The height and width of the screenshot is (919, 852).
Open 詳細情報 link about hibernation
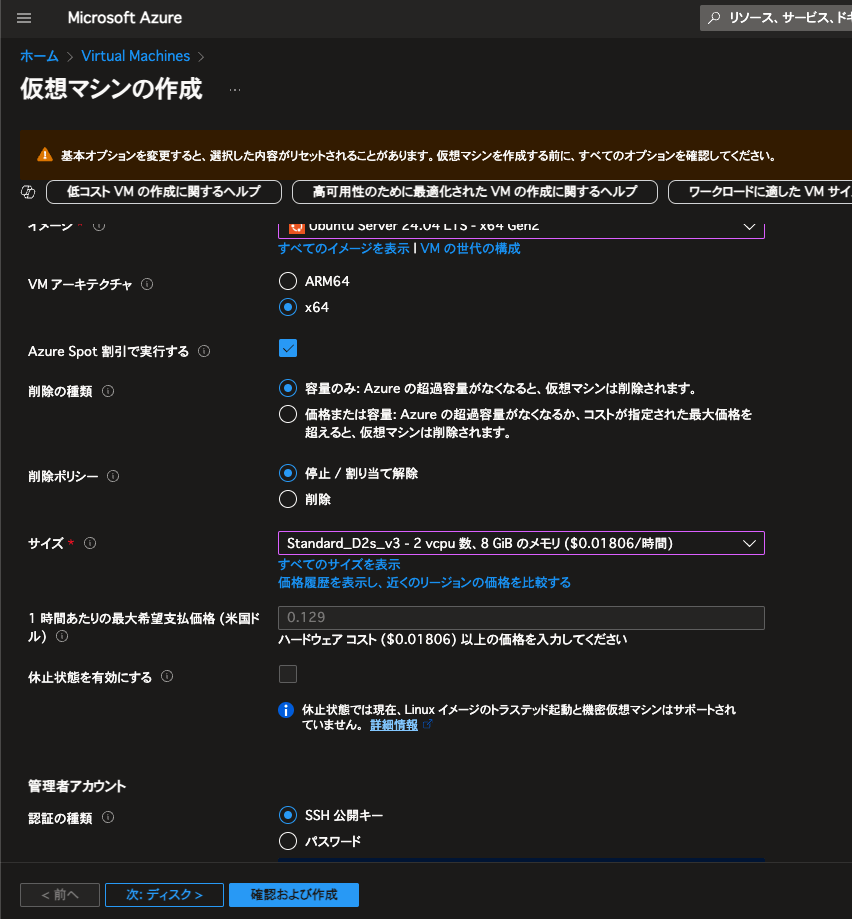(394, 725)
